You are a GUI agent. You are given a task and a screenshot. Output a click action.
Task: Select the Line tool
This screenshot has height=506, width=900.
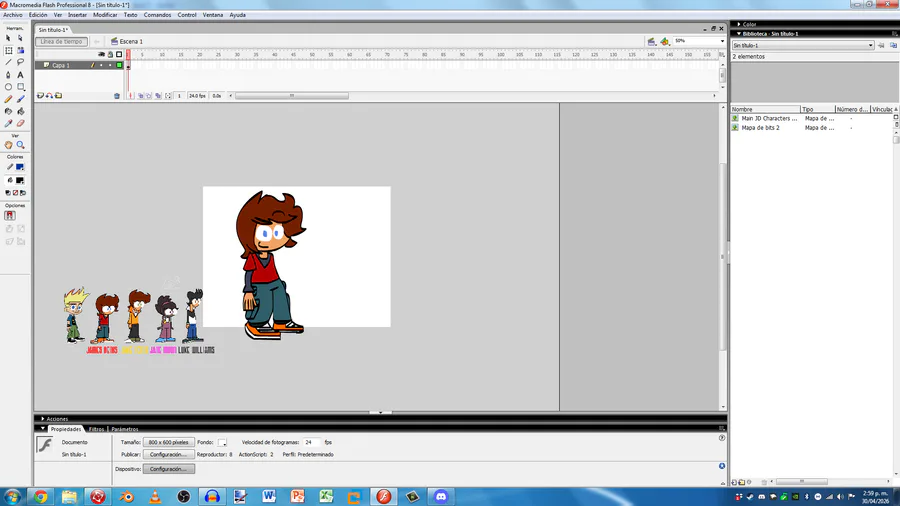pos(8,63)
